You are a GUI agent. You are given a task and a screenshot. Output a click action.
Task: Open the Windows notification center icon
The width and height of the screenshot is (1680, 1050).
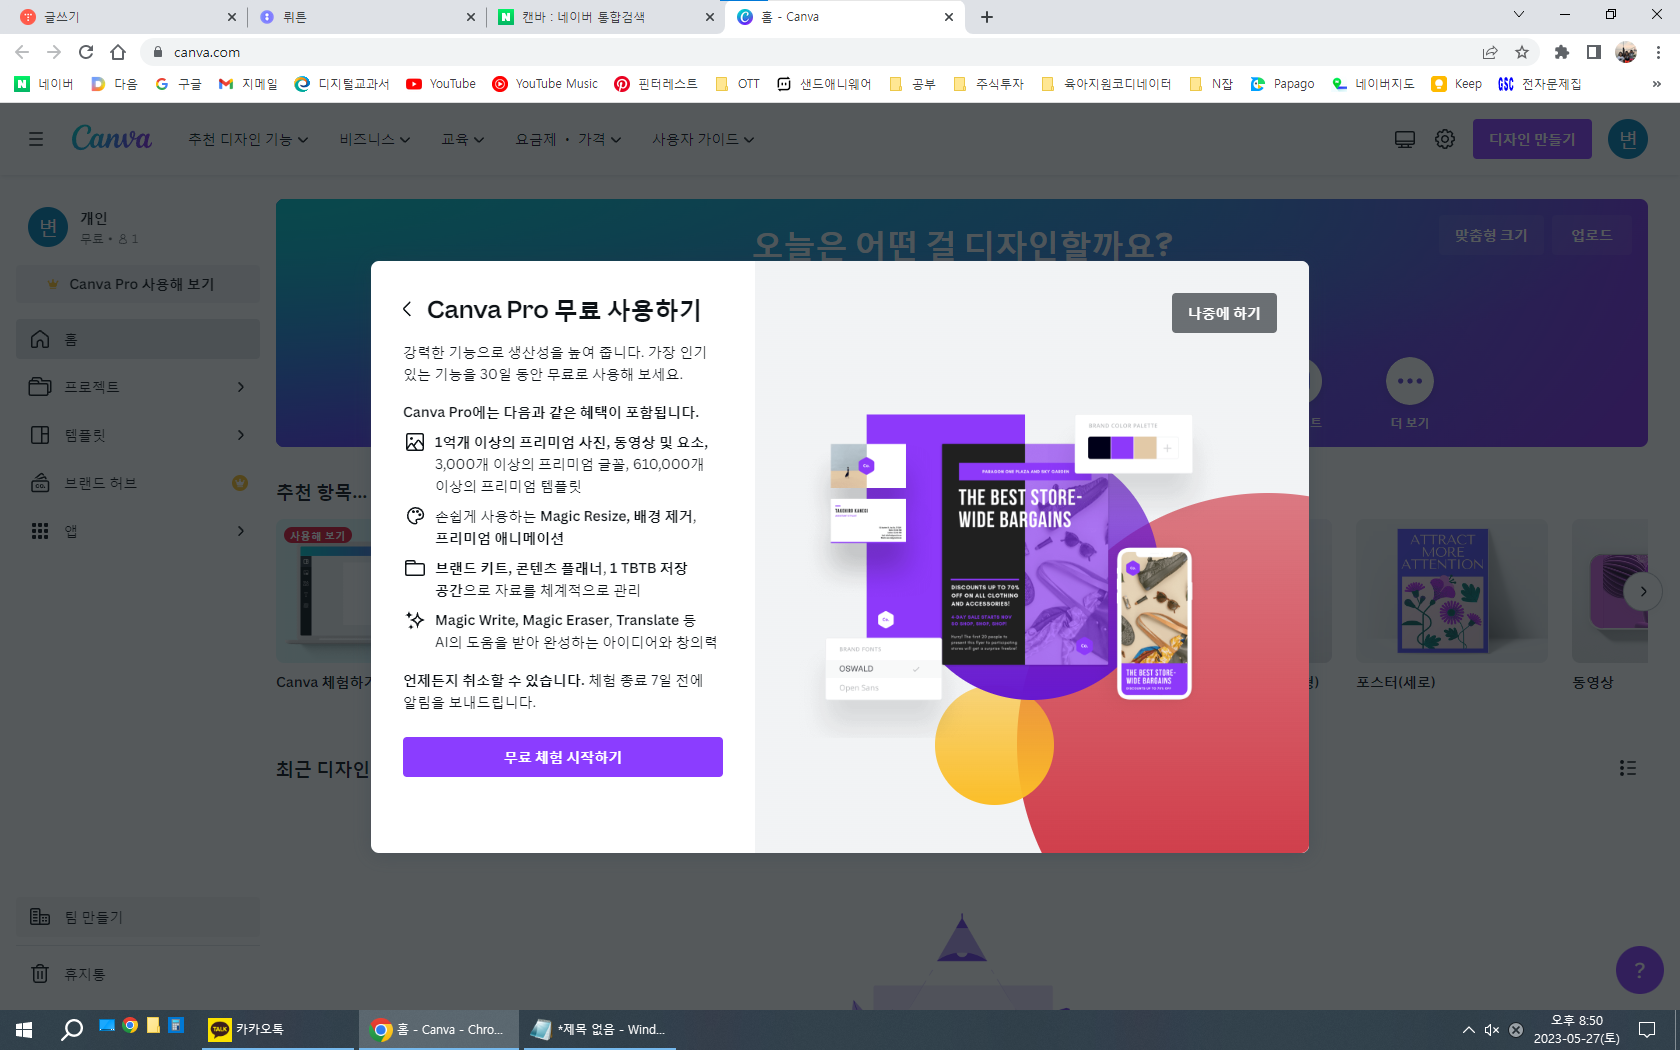pyautogui.click(x=1647, y=1029)
